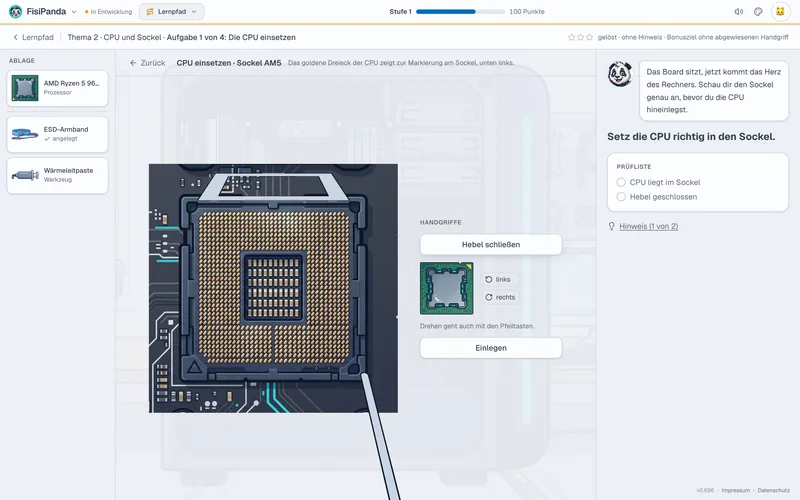Open the Datenschutz footer link
The height and width of the screenshot is (500, 800).
773,490
